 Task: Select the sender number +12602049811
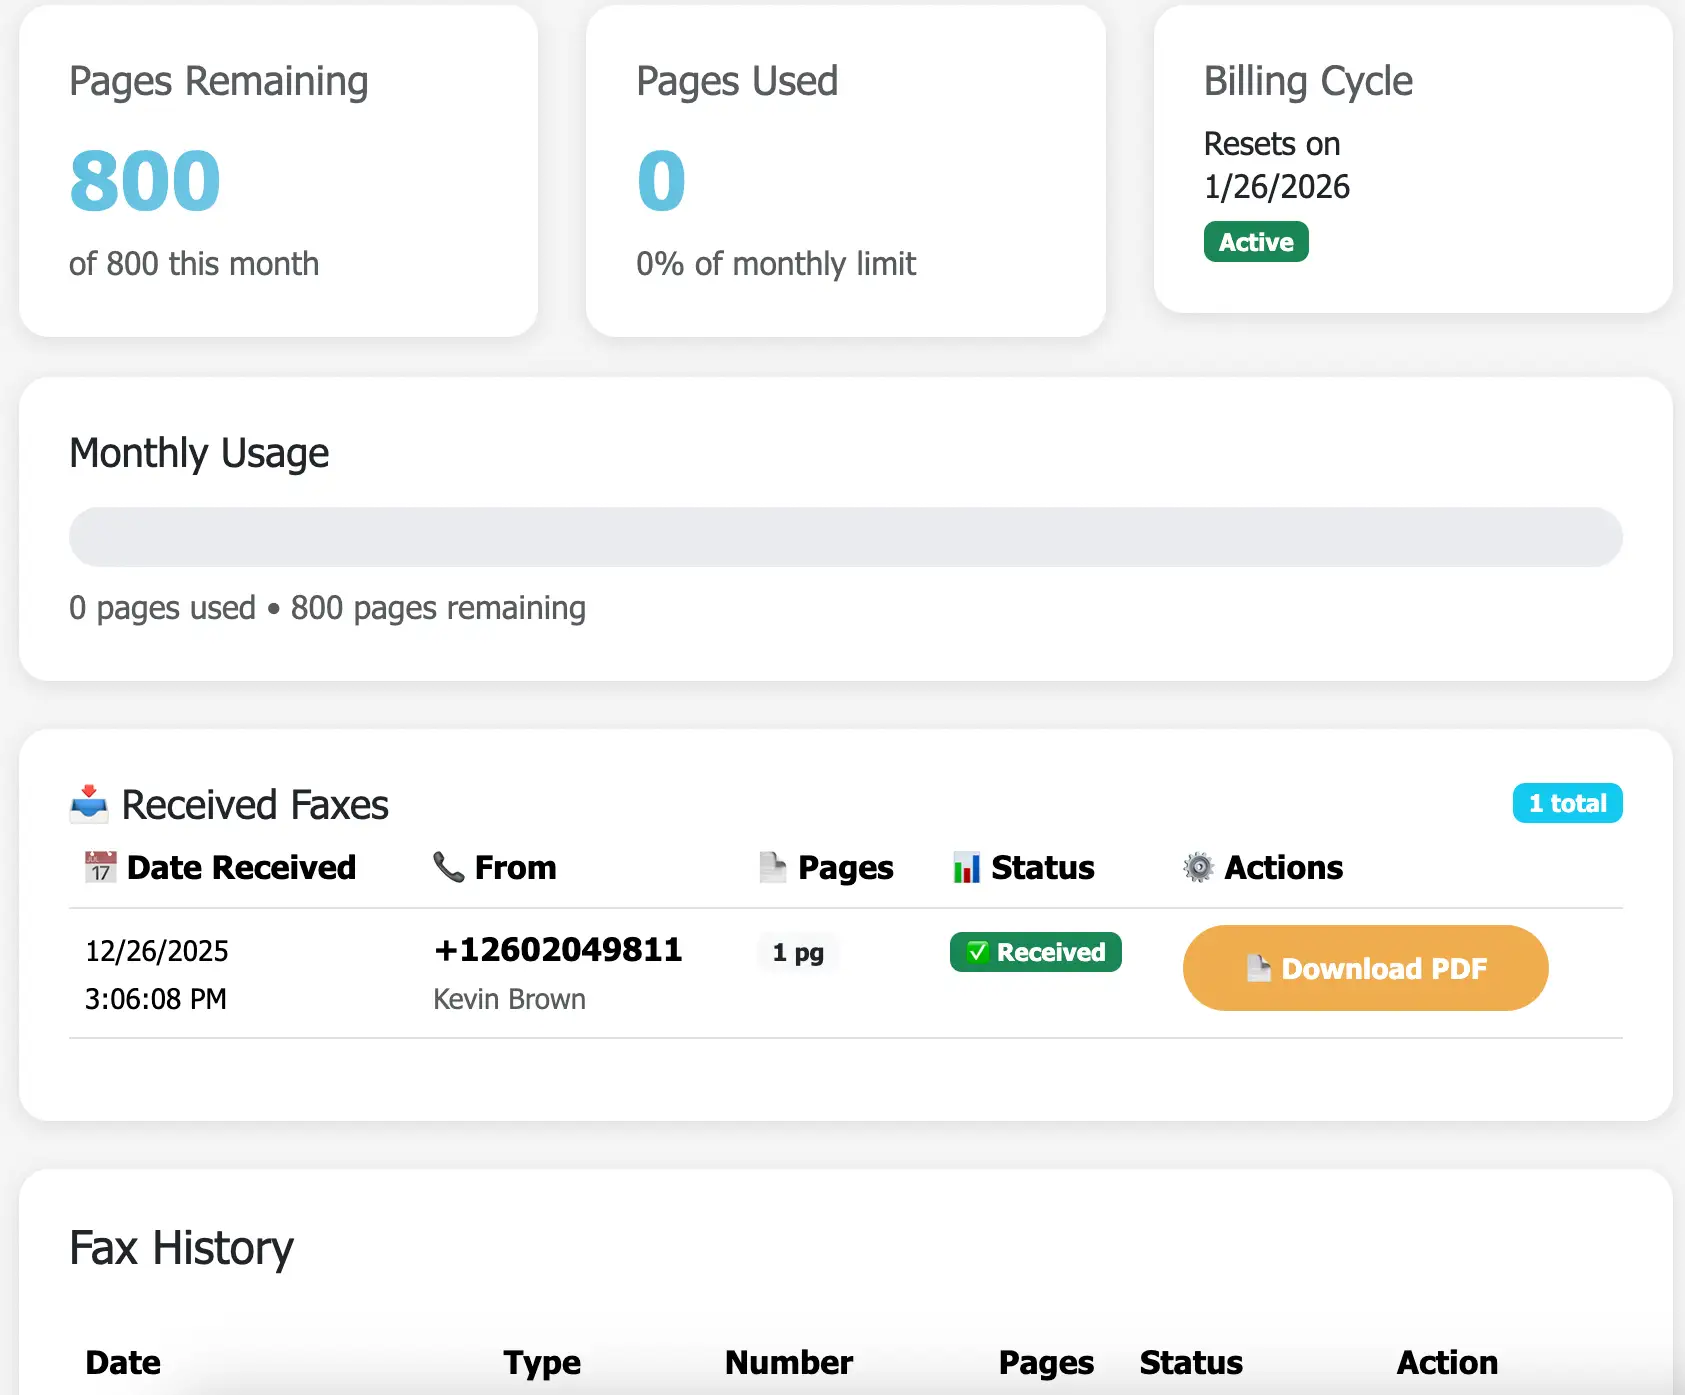click(558, 949)
